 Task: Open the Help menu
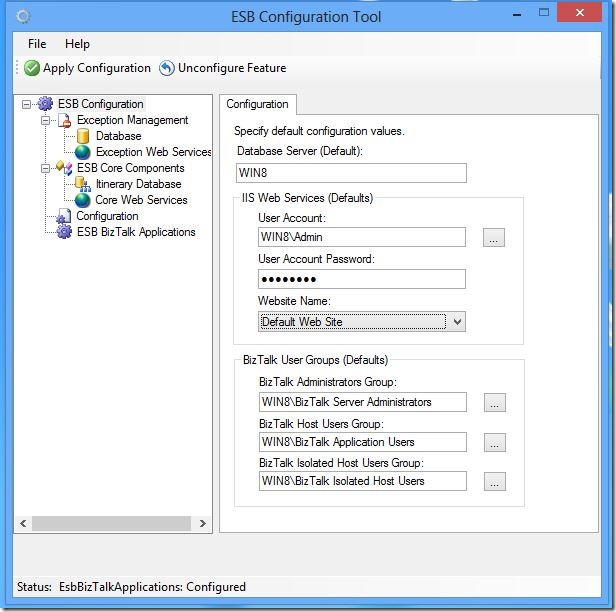coord(77,44)
